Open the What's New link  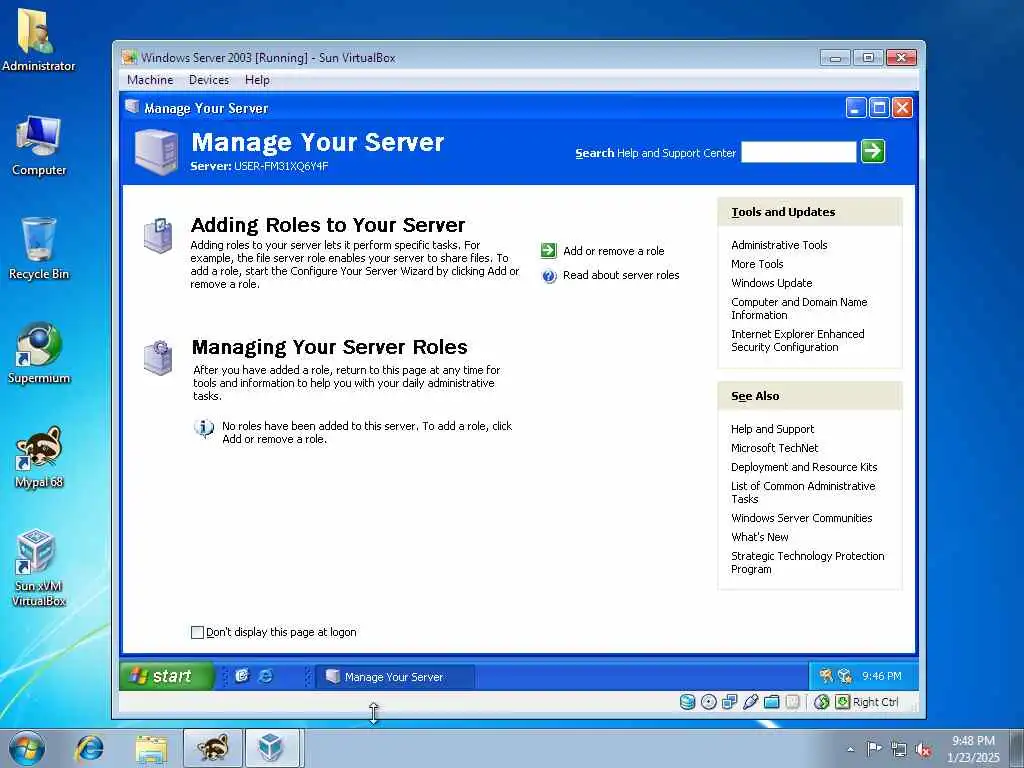pos(760,537)
